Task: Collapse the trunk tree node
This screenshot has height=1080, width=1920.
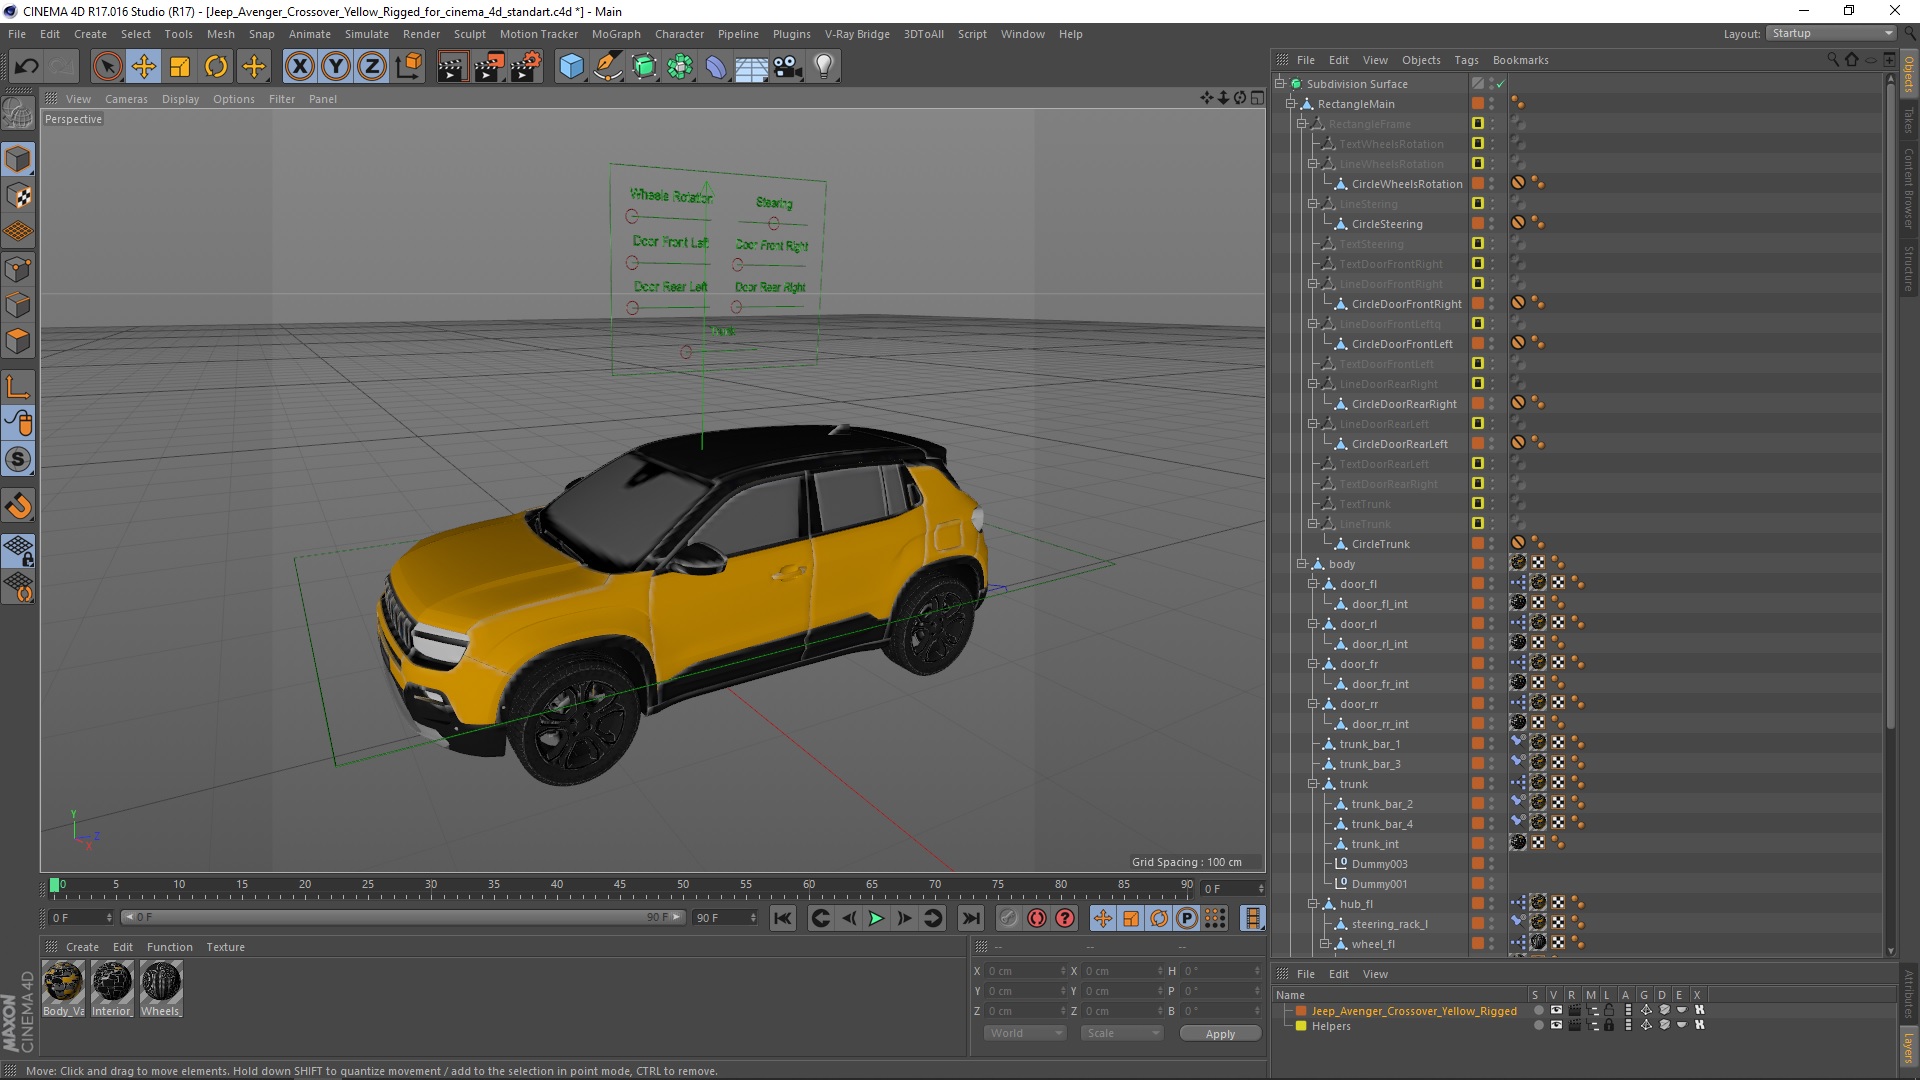Action: (1313, 784)
